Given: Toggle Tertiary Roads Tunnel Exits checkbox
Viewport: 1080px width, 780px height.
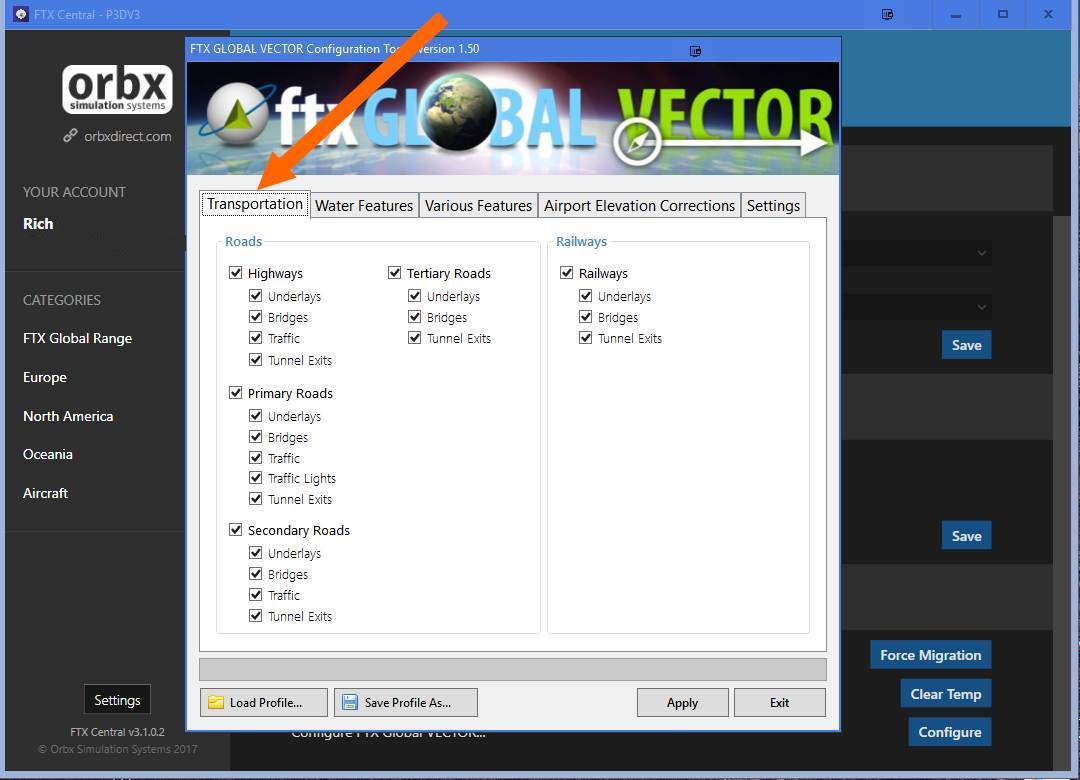Looking at the screenshot, I should tap(415, 338).
